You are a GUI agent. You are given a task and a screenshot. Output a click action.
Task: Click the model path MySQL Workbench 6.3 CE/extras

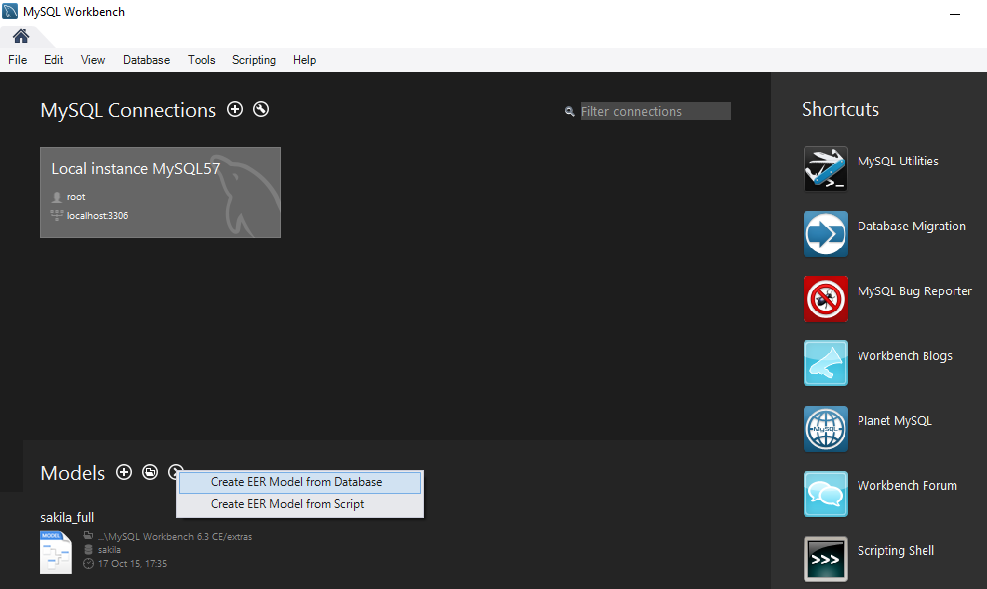(175, 537)
